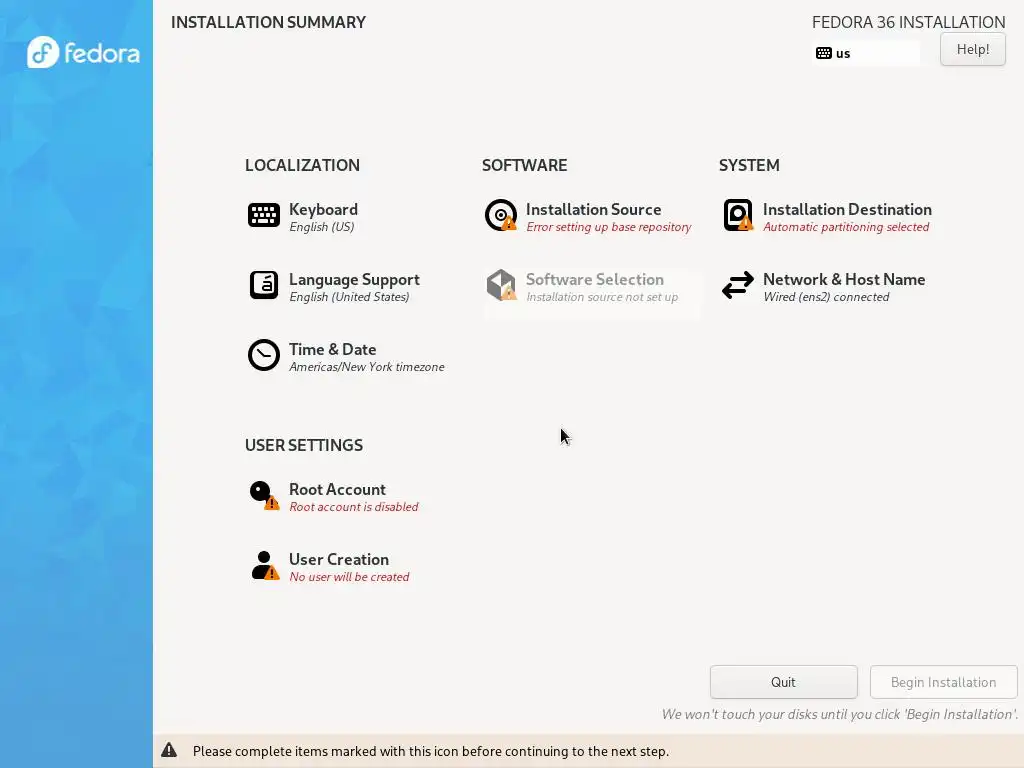Click the LOCALIZATION section heading
This screenshot has height=768, width=1024.
pos(302,165)
